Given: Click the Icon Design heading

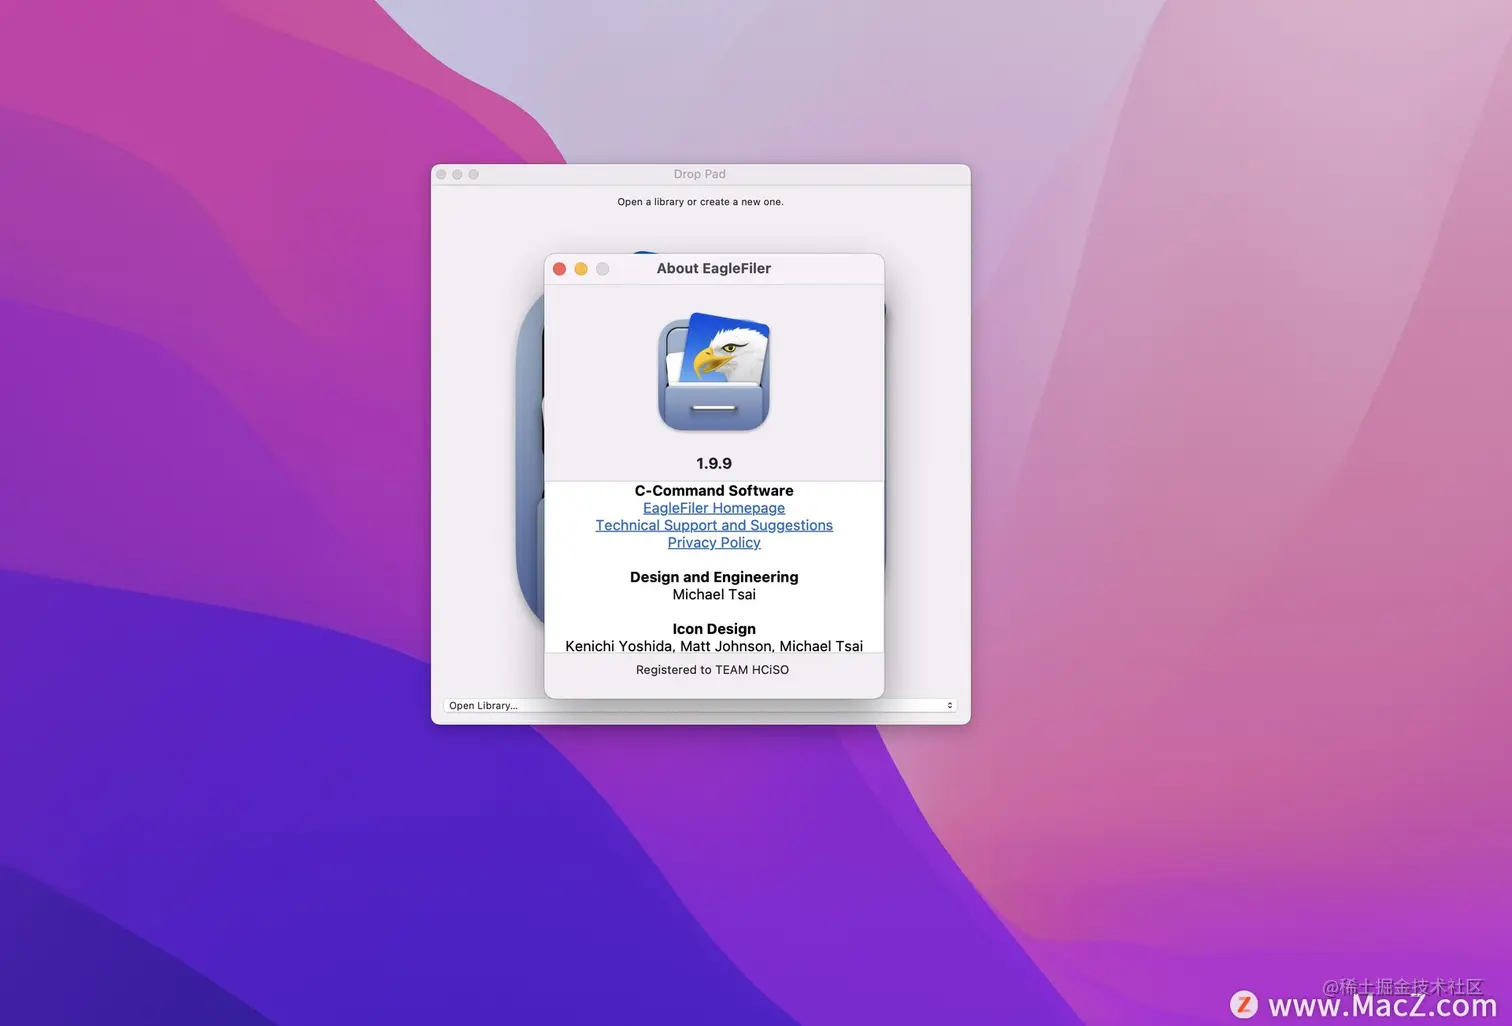Looking at the screenshot, I should click(714, 629).
